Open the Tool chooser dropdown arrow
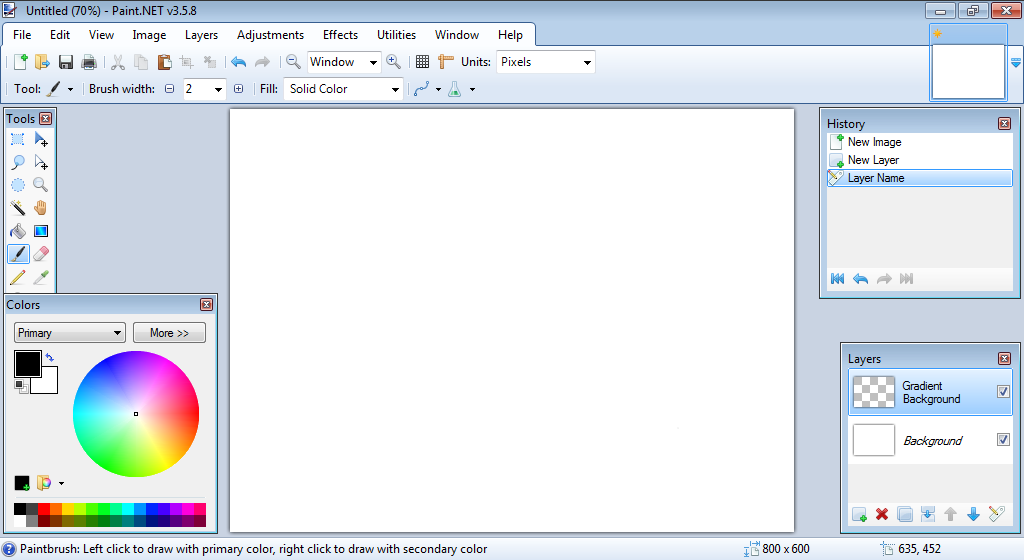This screenshot has width=1024, height=560. click(x=71, y=89)
